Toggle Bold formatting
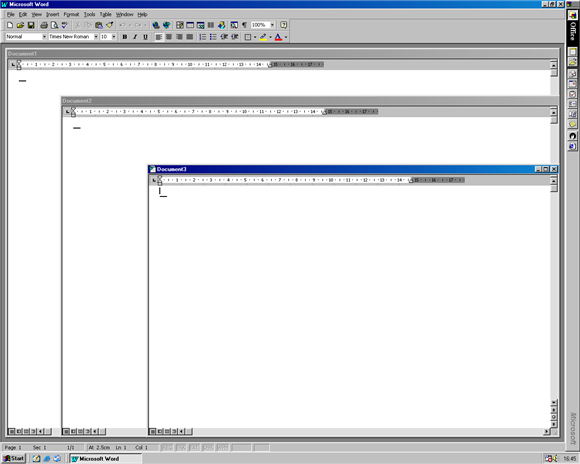 pos(125,37)
